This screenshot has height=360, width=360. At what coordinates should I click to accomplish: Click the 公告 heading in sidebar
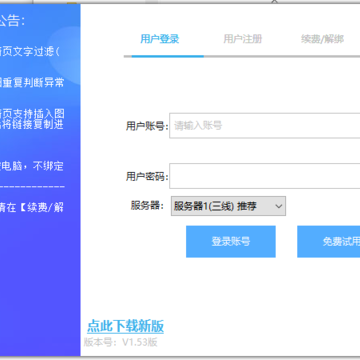(12, 22)
